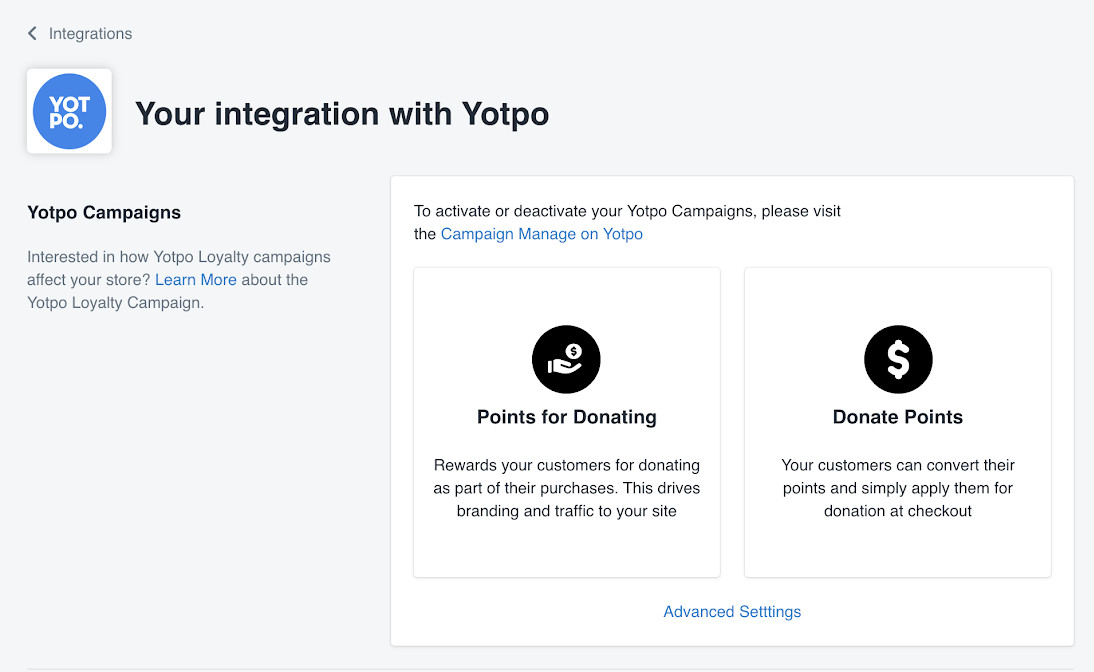Open the Learn More link
Image resolution: width=1094 pixels, height=672 pixels.
195,280
